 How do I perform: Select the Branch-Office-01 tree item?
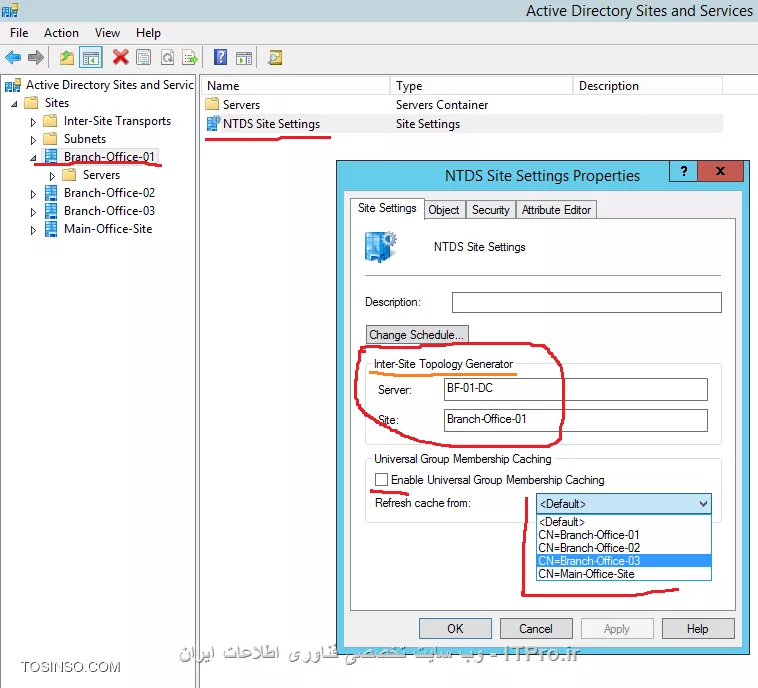[x=109, y=157]
